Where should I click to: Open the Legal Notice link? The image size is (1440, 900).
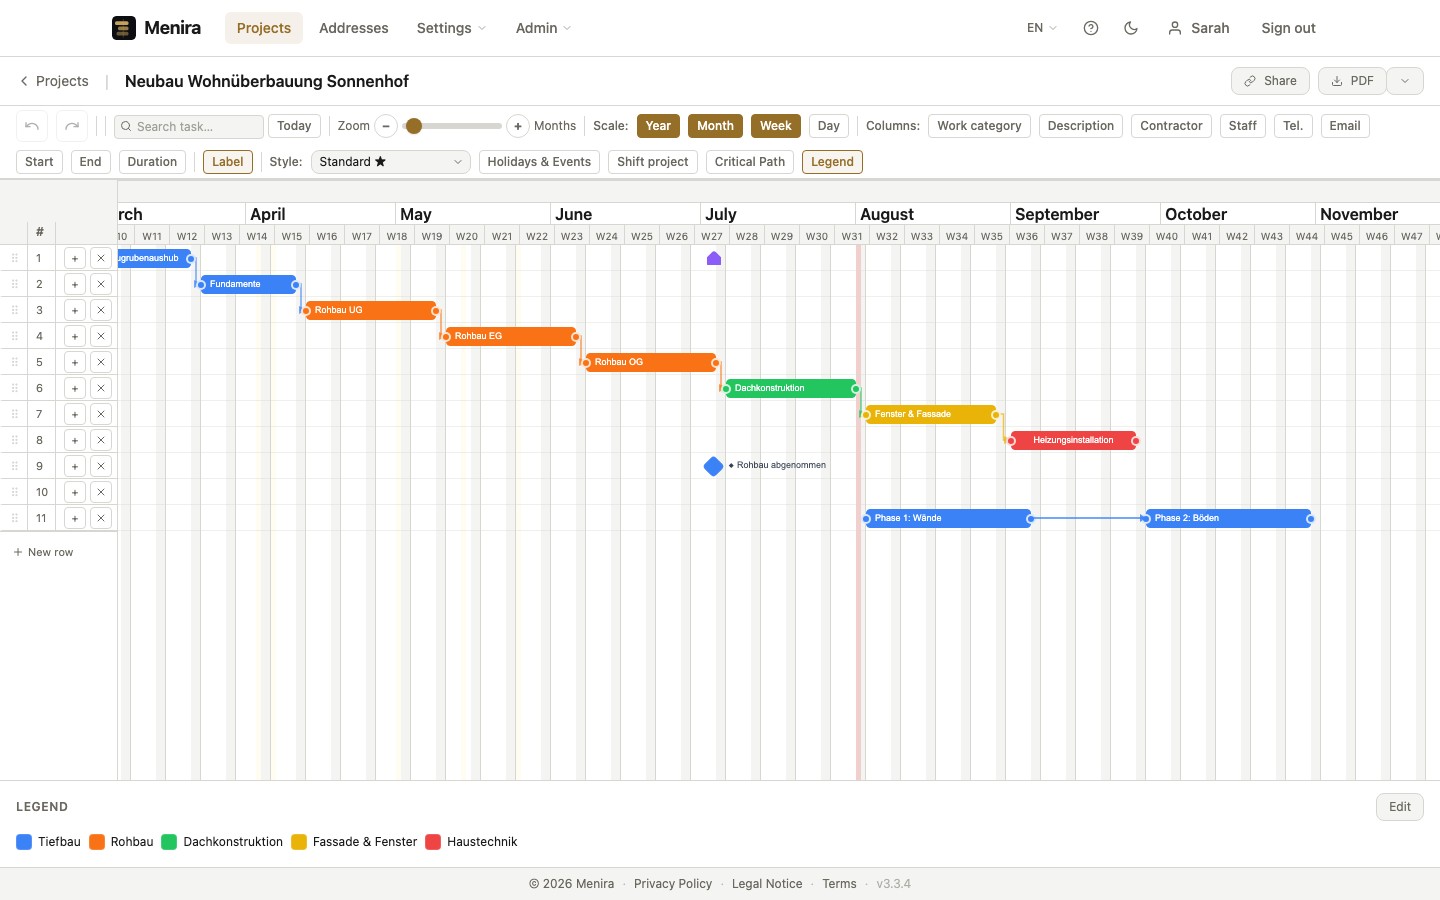click(x=767, y=884)
